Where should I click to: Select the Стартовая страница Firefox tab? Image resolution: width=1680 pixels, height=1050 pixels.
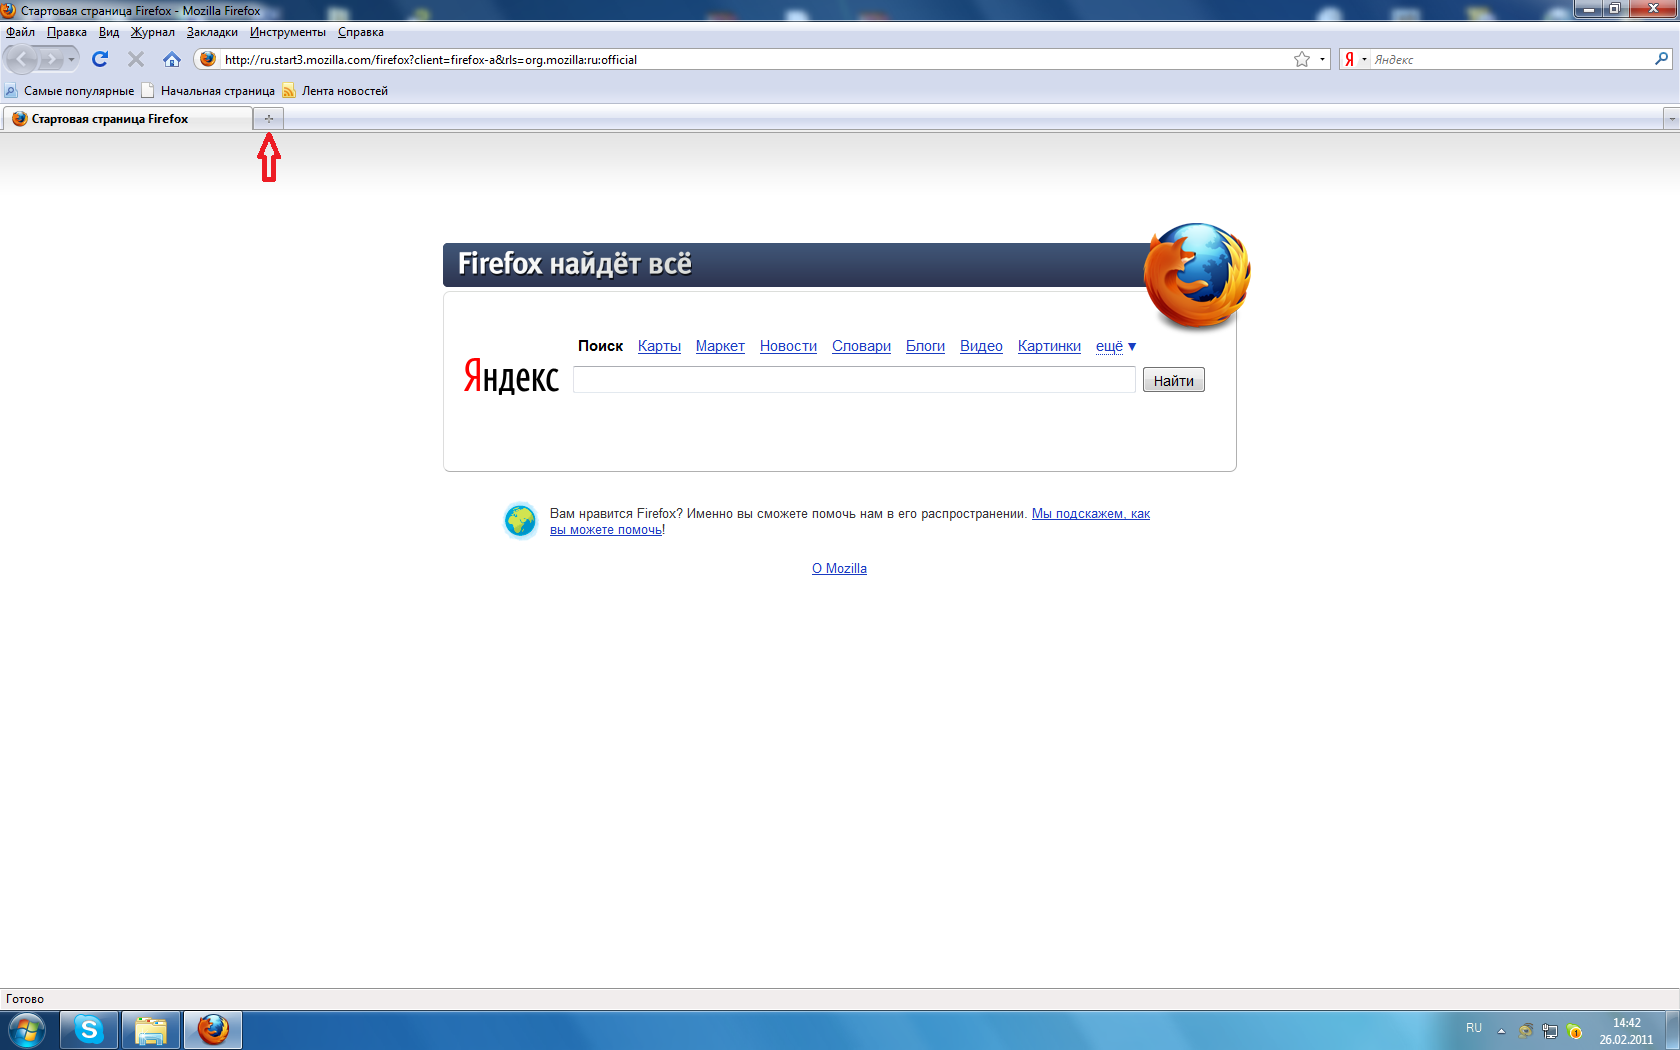click(127, 119)
